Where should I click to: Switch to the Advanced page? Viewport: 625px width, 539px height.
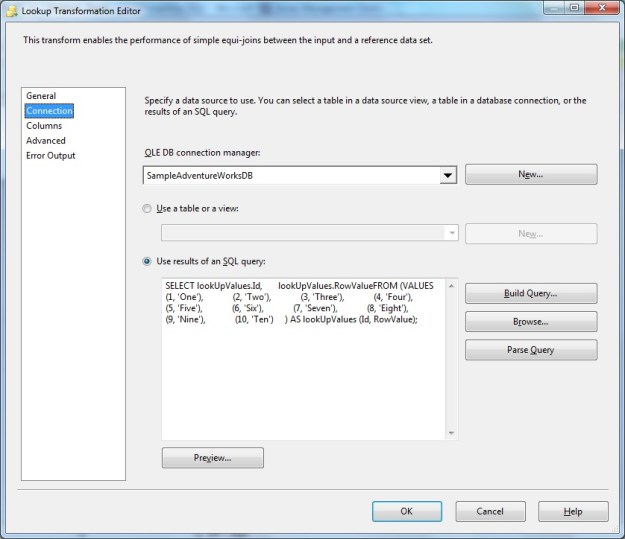(x=46, y=141)
